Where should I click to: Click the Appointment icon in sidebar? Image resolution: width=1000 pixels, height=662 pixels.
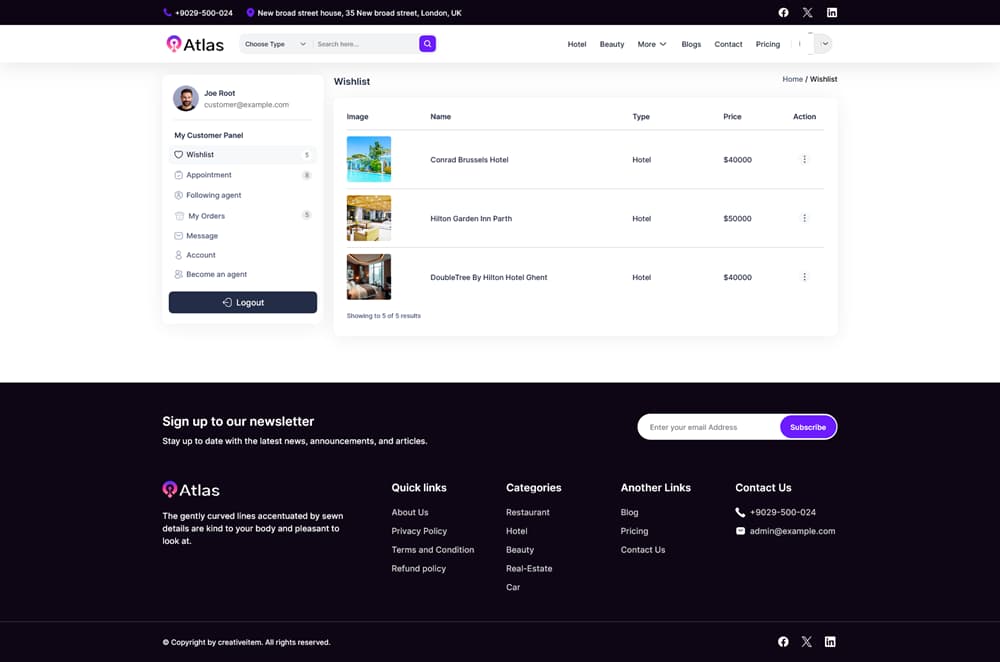[179, 175]
